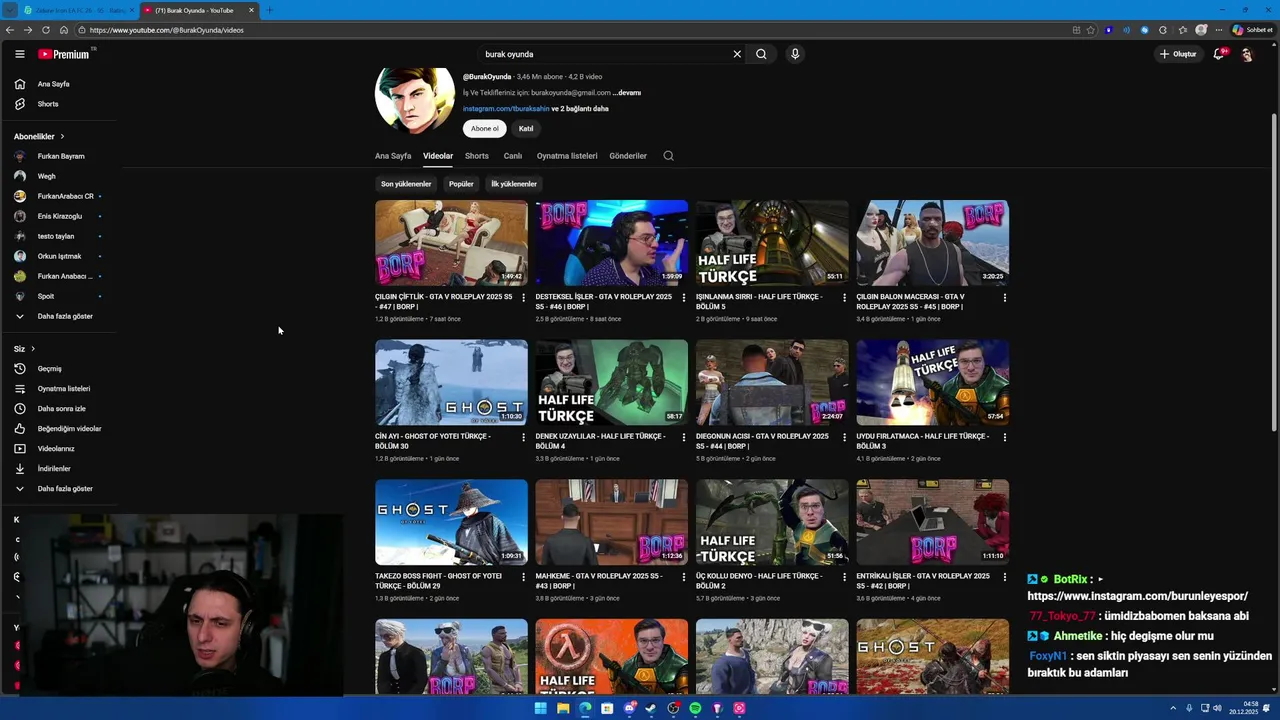This screenshot has height=720, width=1280.
Task: Open instagram.com/tburaksahin link
Action: 506,109
